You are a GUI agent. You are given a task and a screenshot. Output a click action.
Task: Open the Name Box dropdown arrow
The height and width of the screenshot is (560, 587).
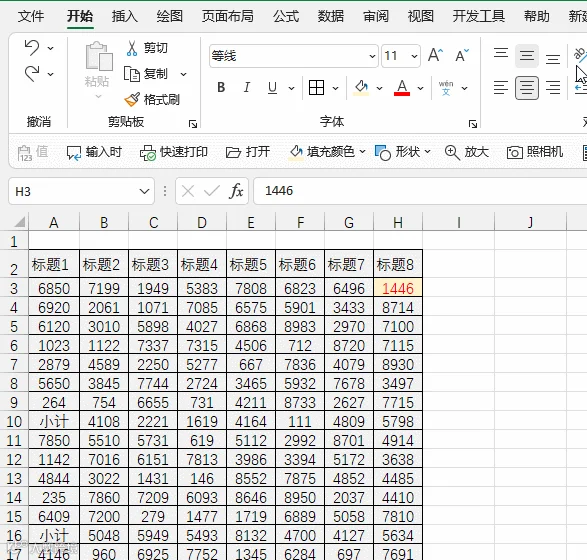coord(144,191)
